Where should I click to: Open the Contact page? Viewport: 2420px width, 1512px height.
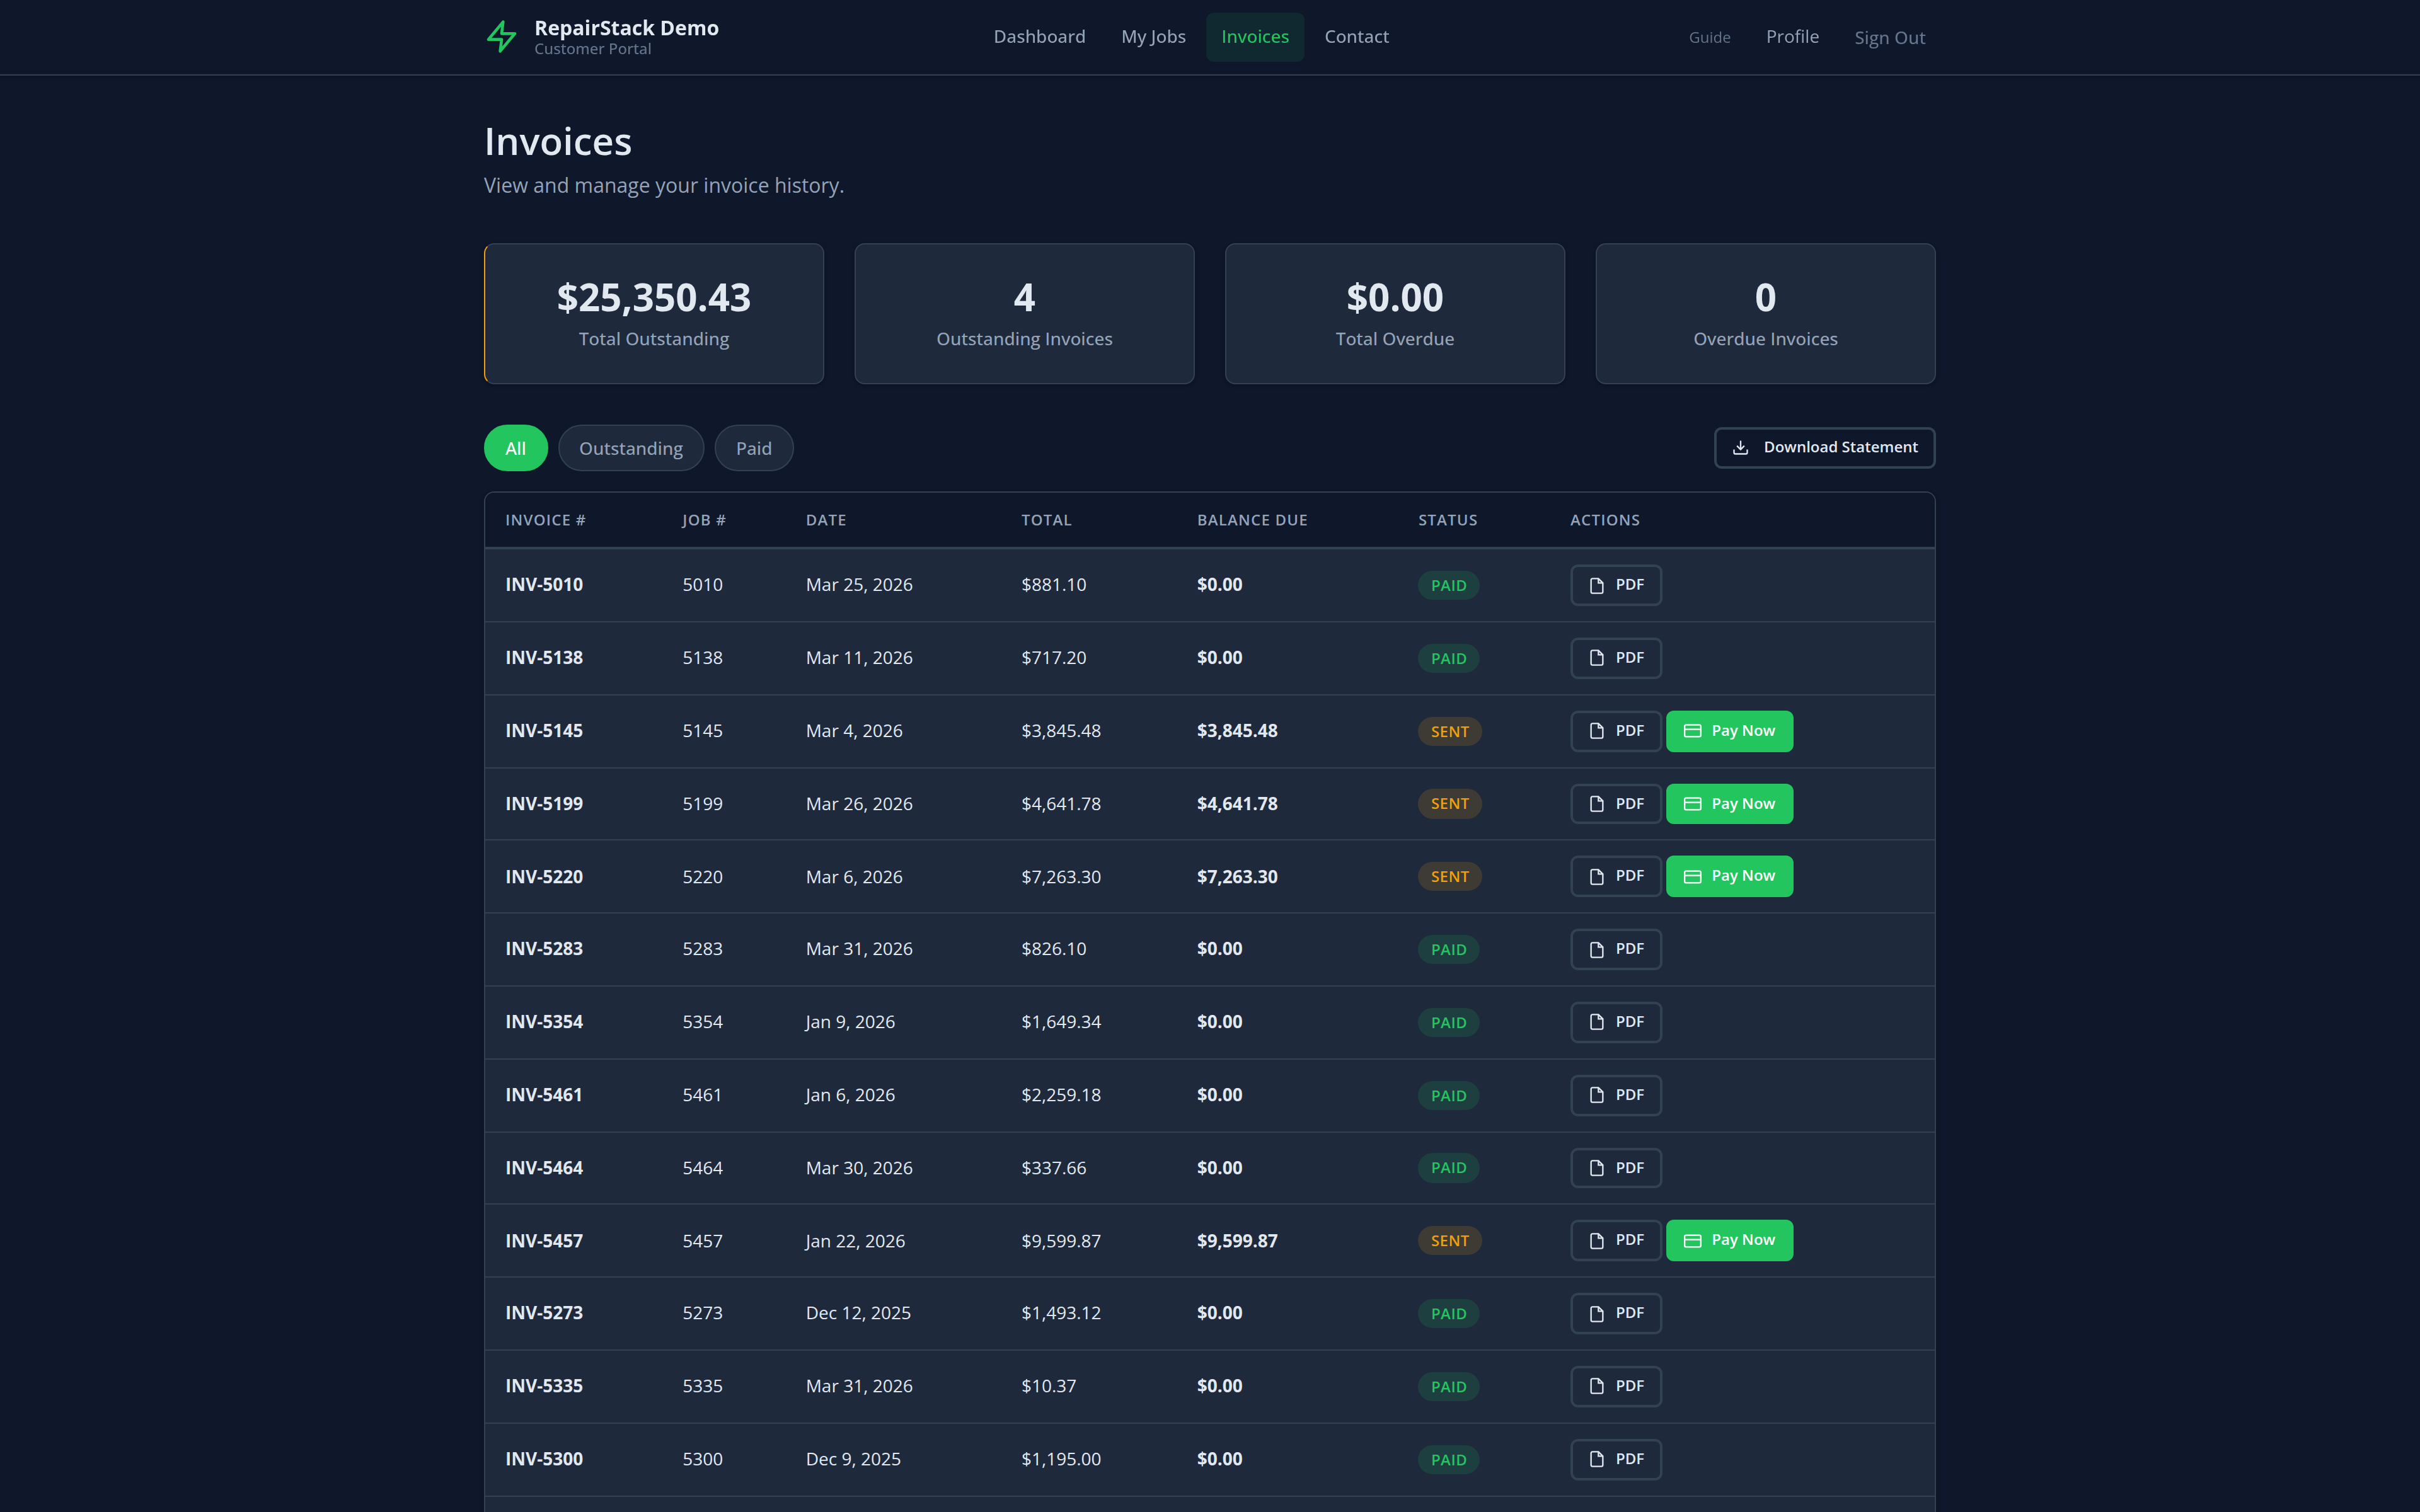(x=1356, y=37)
